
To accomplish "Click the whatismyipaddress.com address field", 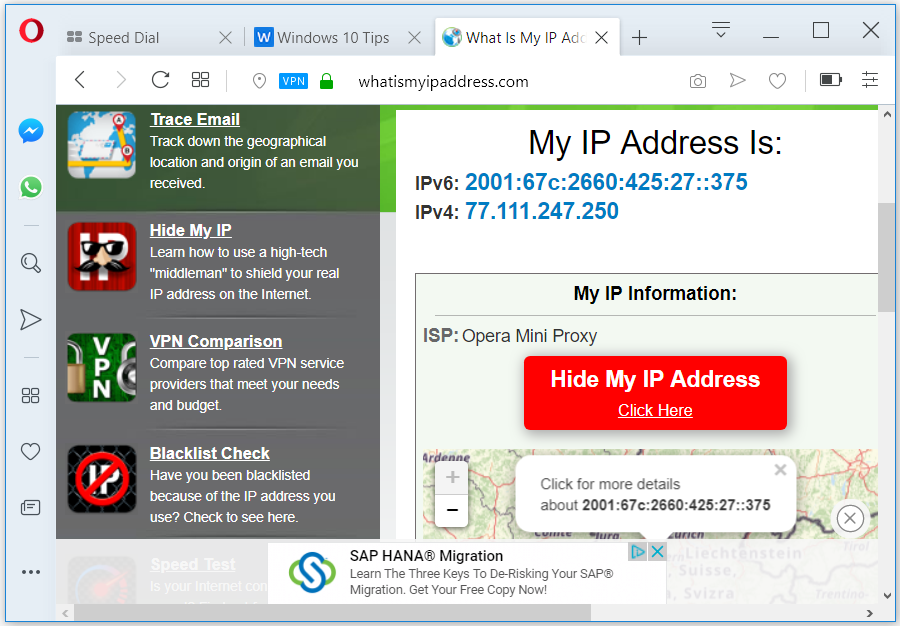I will tap(443, 81).
